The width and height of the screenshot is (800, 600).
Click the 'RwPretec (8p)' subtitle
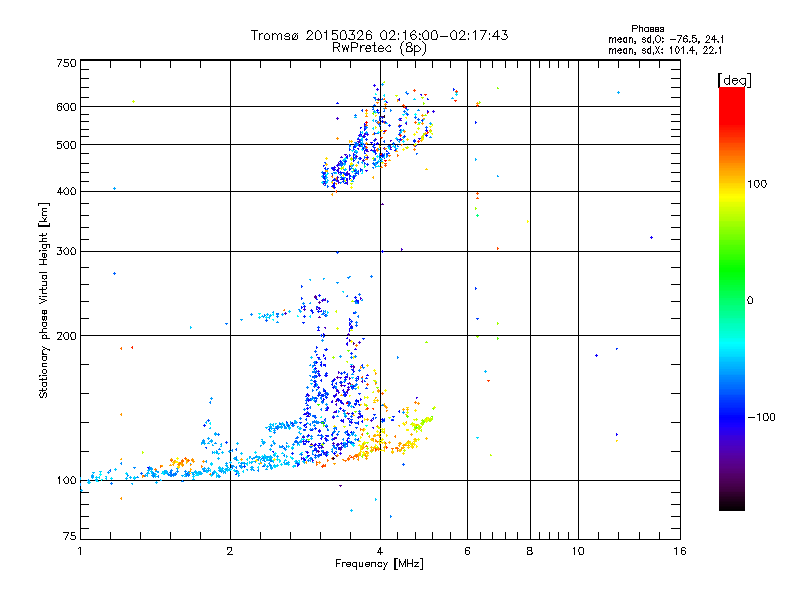(x=379, y=48)
